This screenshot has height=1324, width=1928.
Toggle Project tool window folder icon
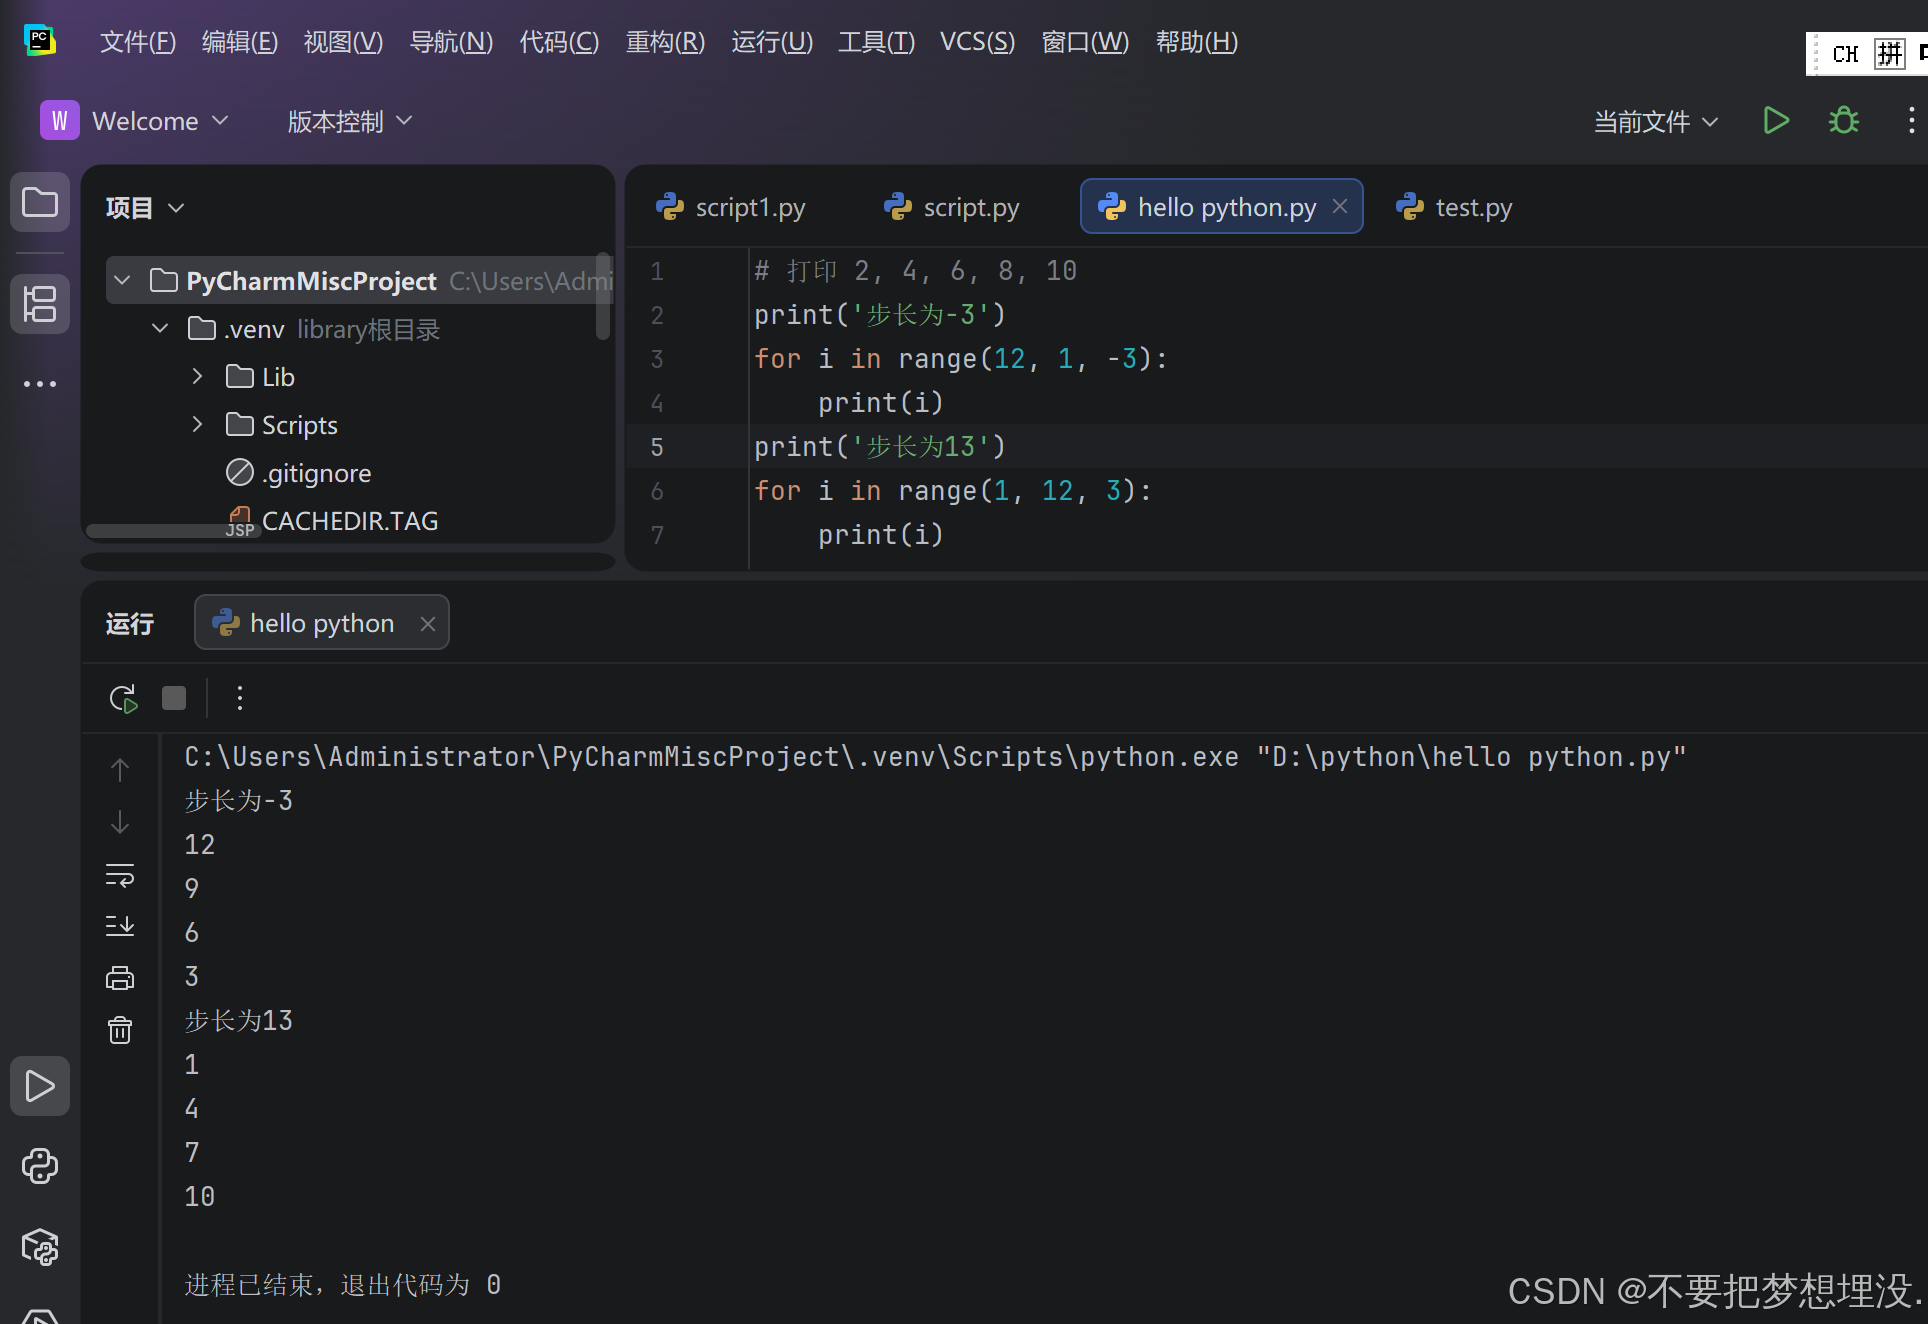coord(40,203)
